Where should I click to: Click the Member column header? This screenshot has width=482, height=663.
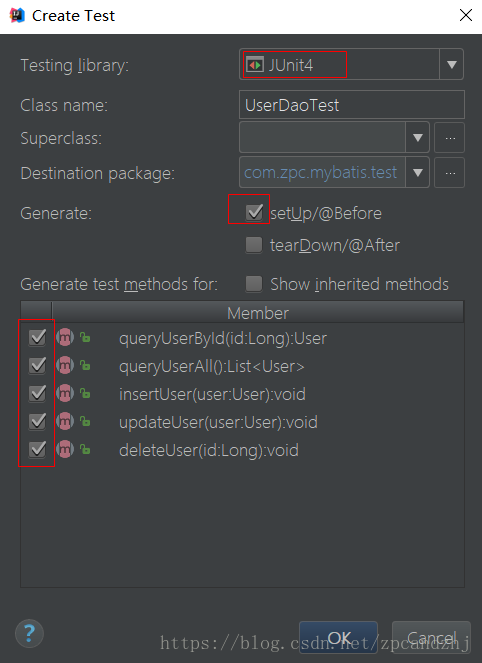tap(258, 313)
